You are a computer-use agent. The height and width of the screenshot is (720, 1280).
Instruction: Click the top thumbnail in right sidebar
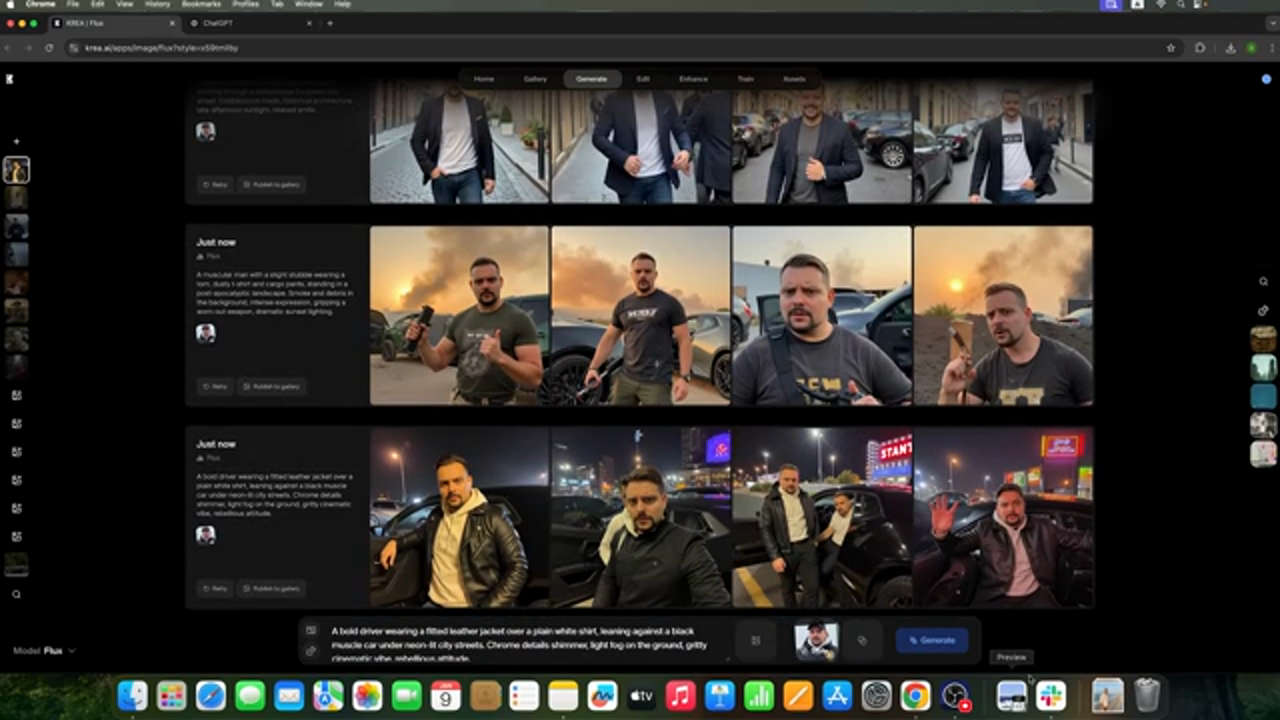(x=1264, y=338)
